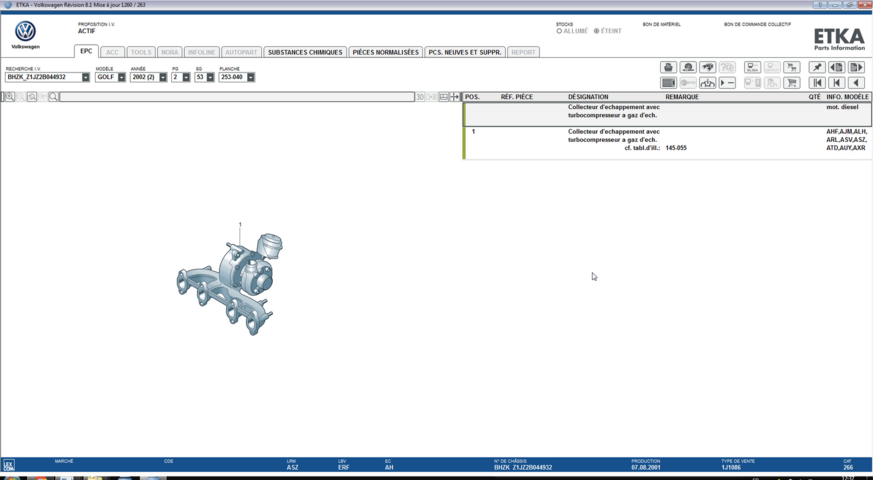The width and height of the screenshot is (873, 480).
Task: Click the expand panel arrows icon
Action: pyautogui.click(x=455, y=97)
